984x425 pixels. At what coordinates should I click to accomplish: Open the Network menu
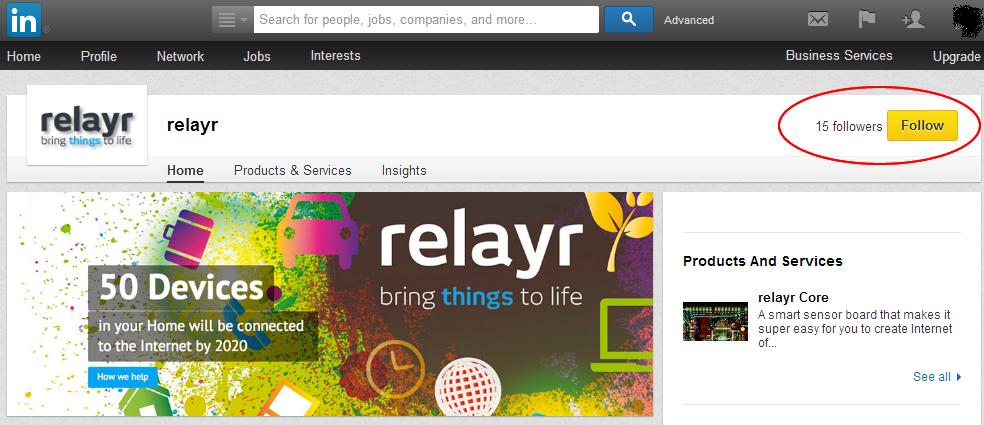tap(180, 56)
